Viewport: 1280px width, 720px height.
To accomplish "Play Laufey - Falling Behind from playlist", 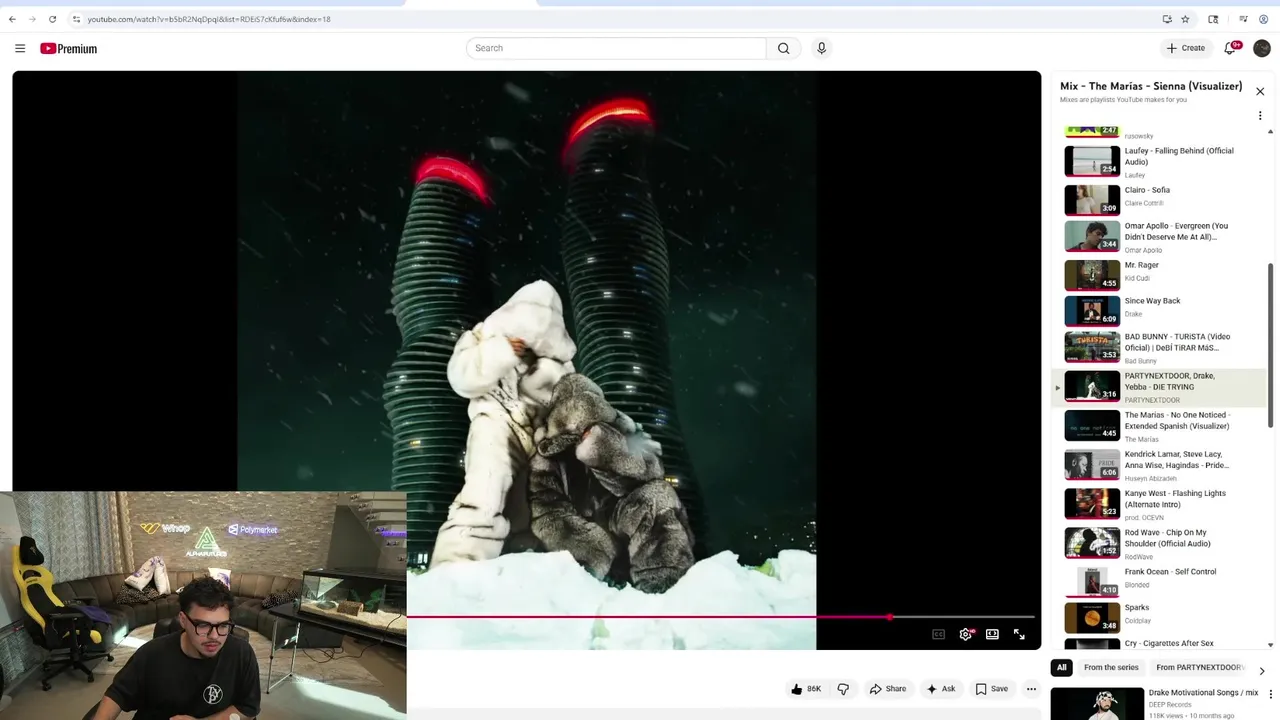I will click(x=1159, y=162).
